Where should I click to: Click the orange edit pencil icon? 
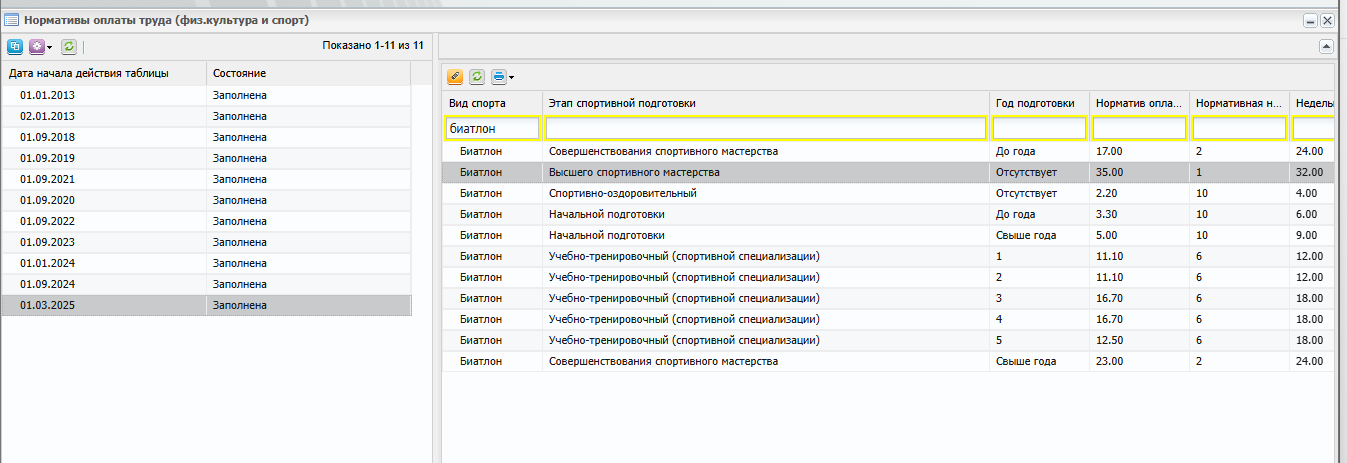click(455, 76)
